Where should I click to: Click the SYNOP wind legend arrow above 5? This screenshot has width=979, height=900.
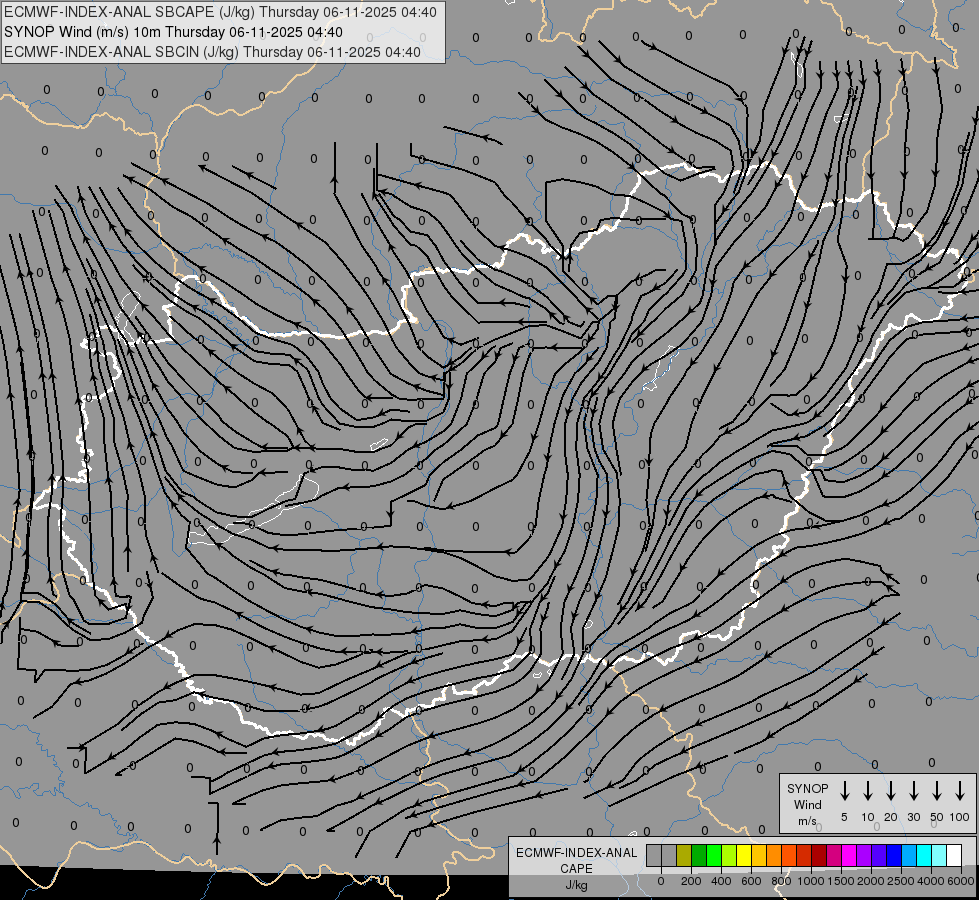(x=844, y=790)
